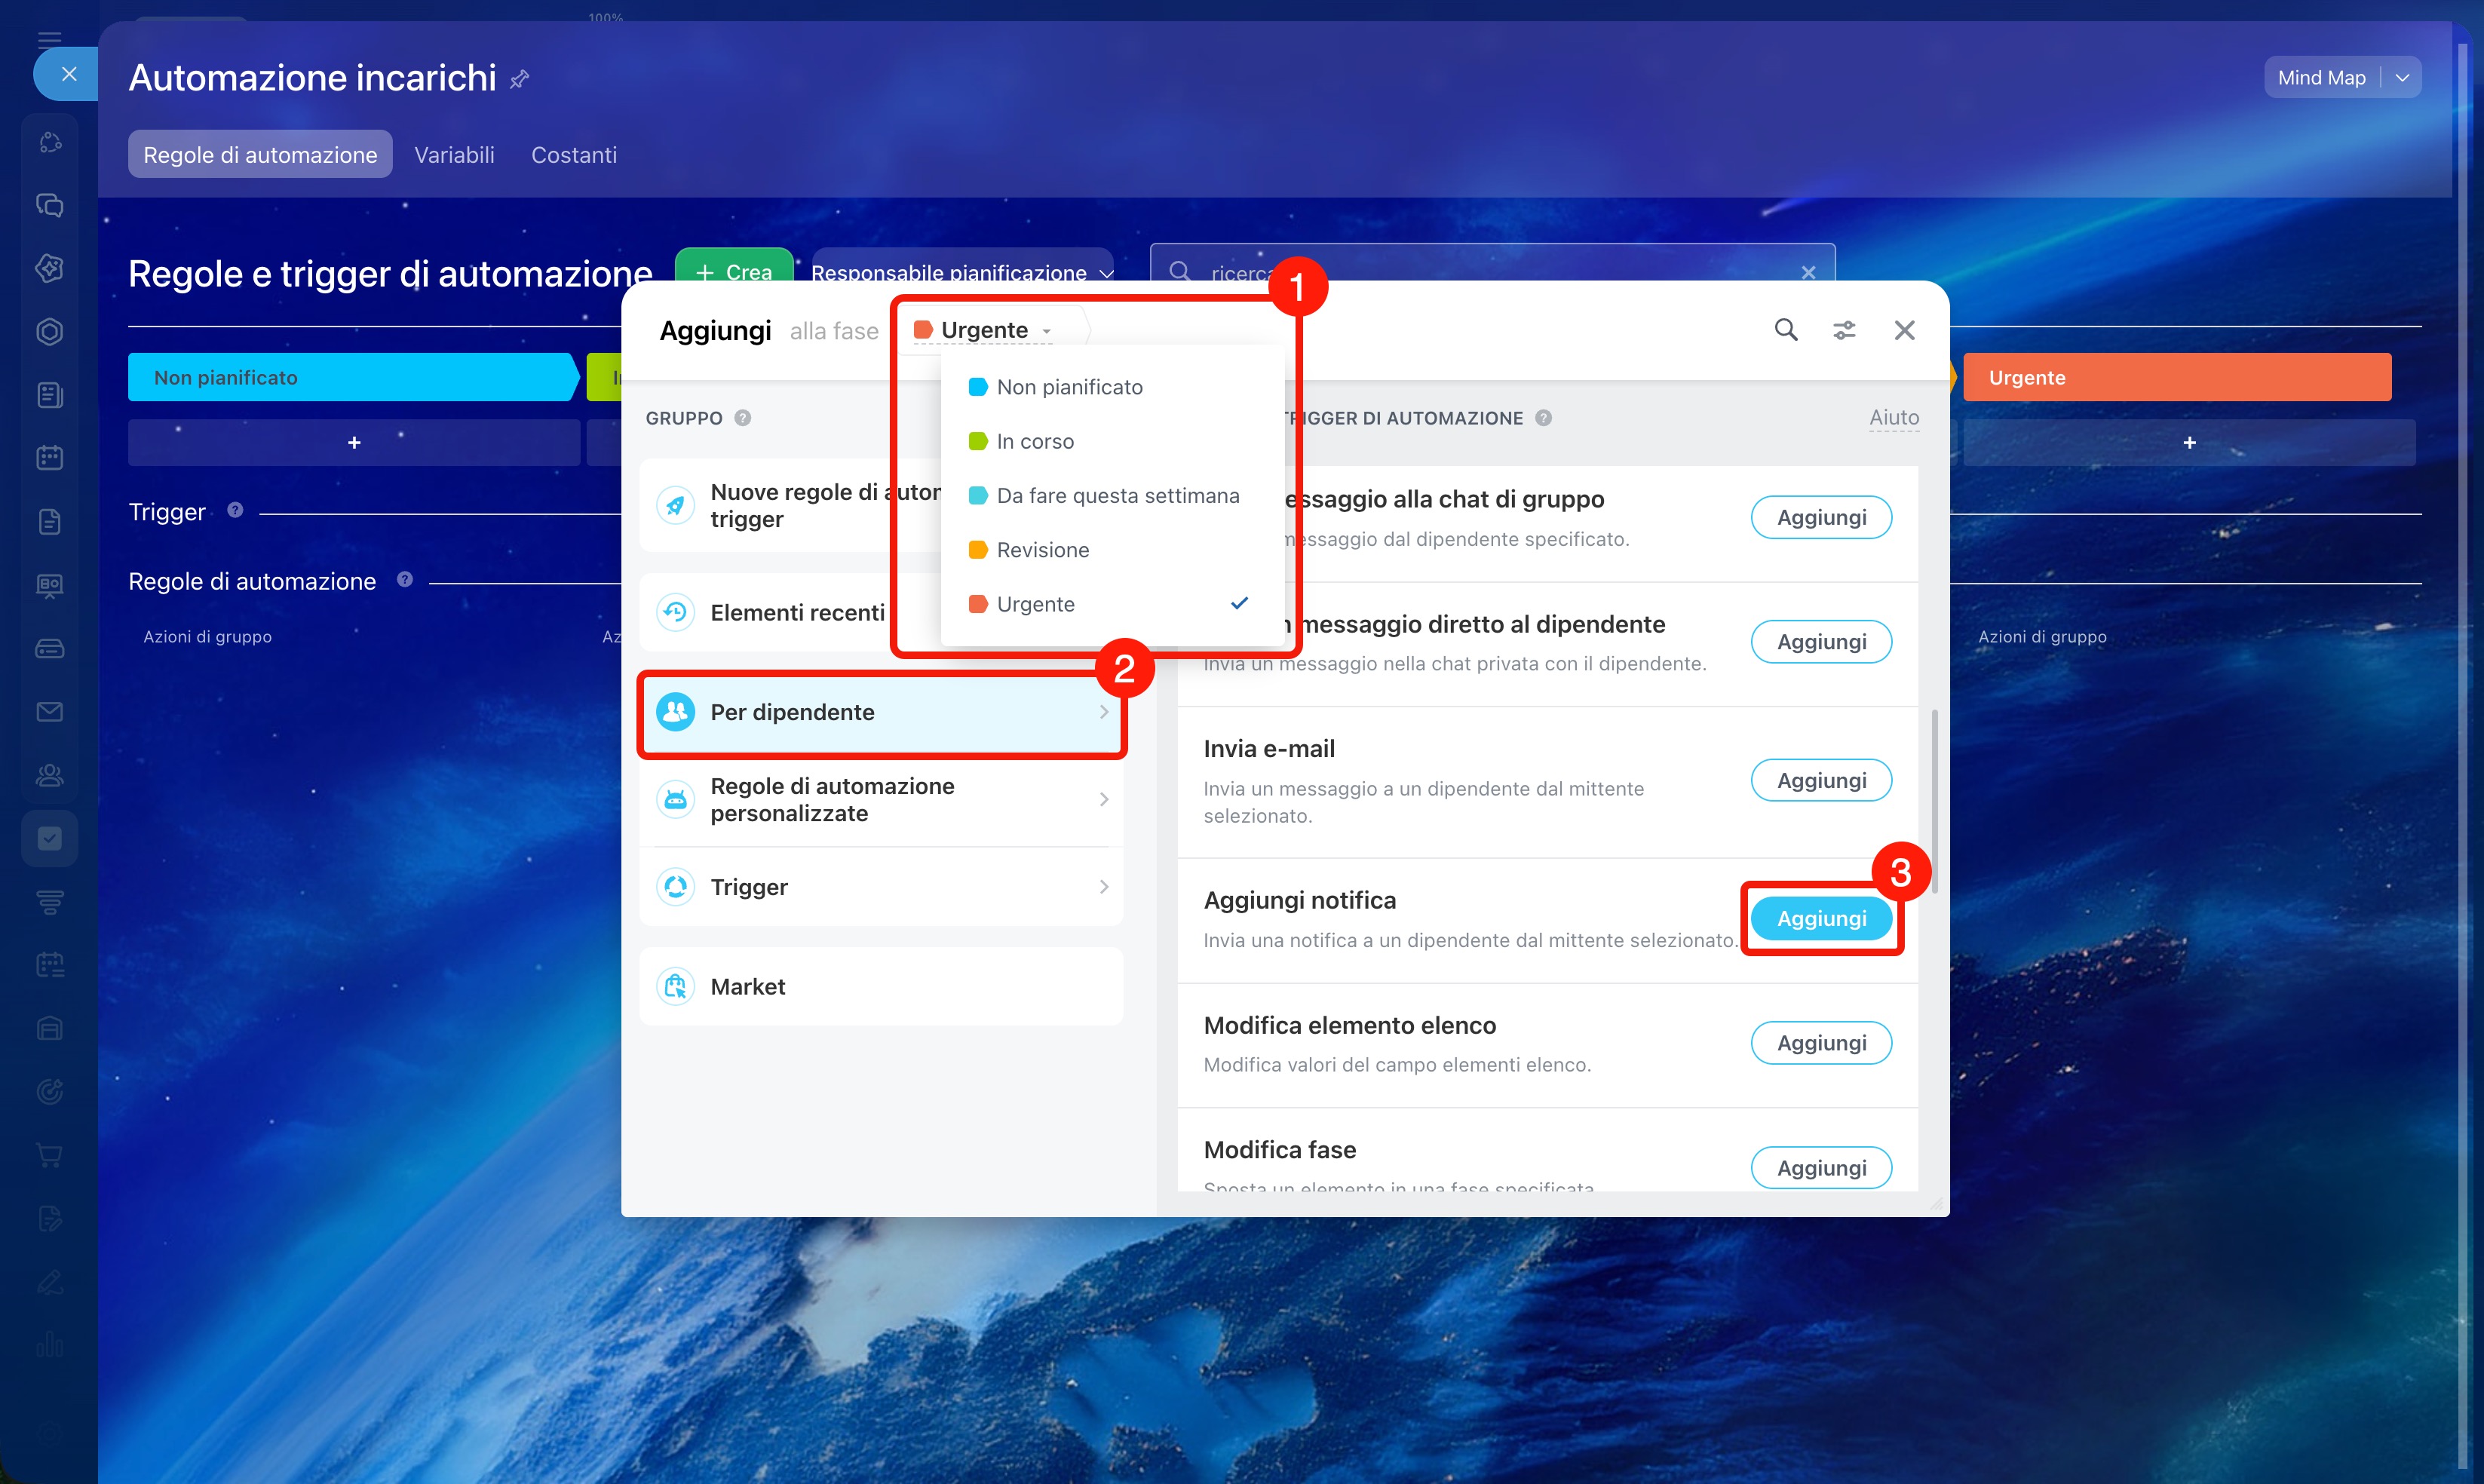Click the help icon next to GRUPPO
This screenshot has height=1484, width=2484.
(x=742, y=418)
